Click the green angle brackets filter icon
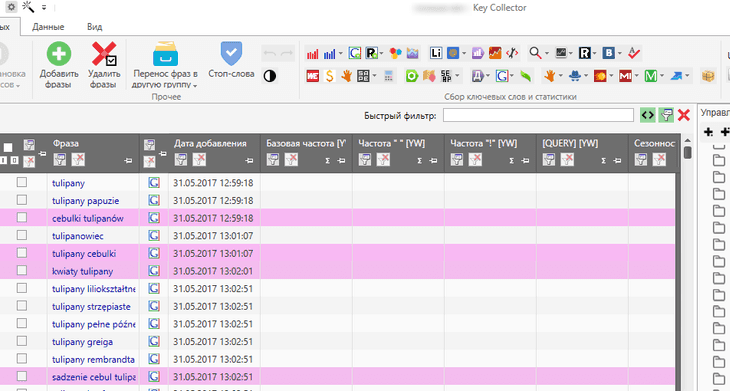This screenshot has width=730, height=391. click(648, 115)
